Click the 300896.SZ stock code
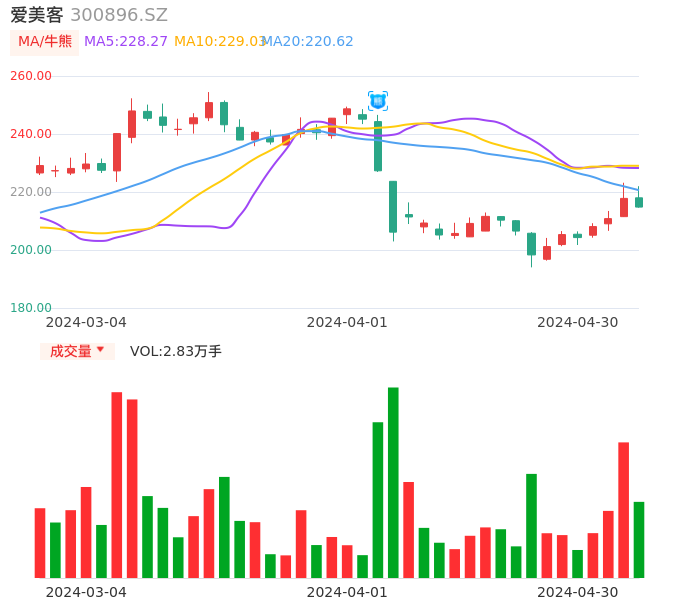Image resolution: width=686 pixels, height=606 pixels. (x=119, y=15)
